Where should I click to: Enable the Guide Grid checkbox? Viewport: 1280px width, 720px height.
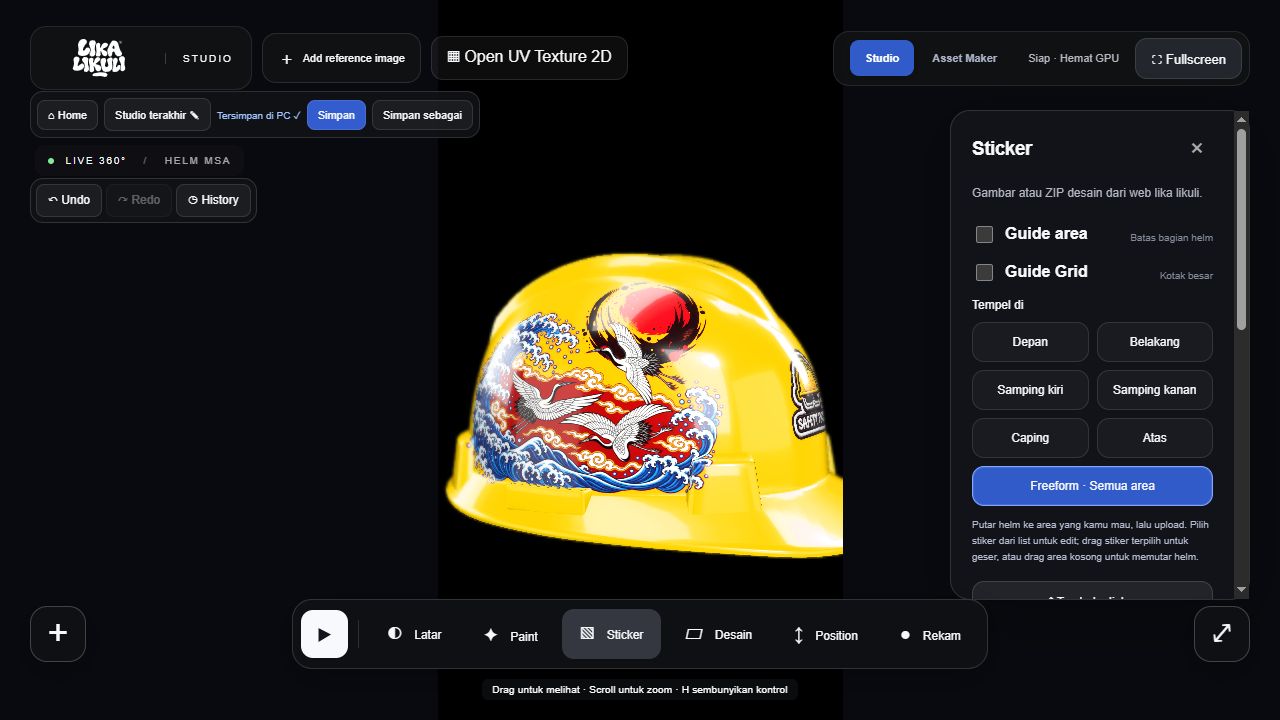[984, 272]
